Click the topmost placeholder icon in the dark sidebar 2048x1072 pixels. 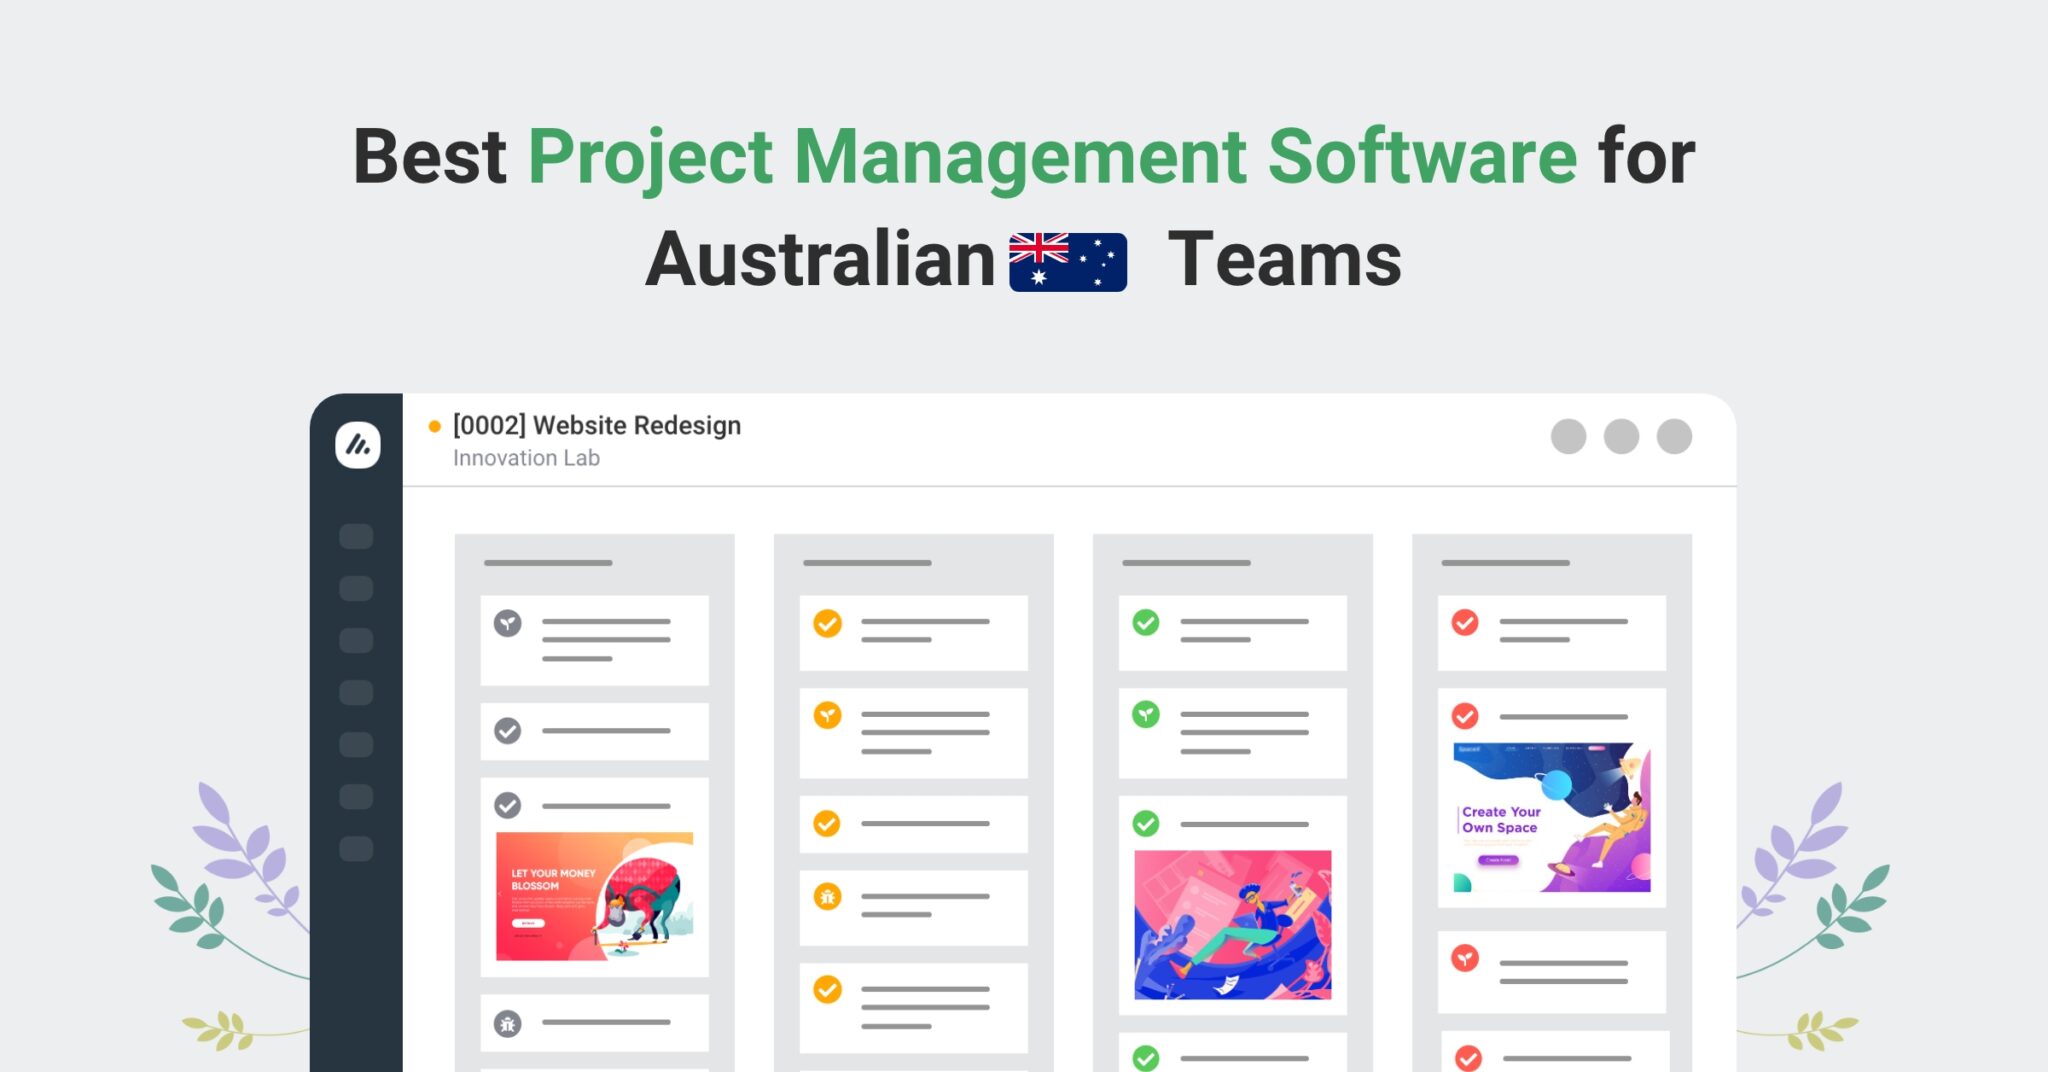355,536
